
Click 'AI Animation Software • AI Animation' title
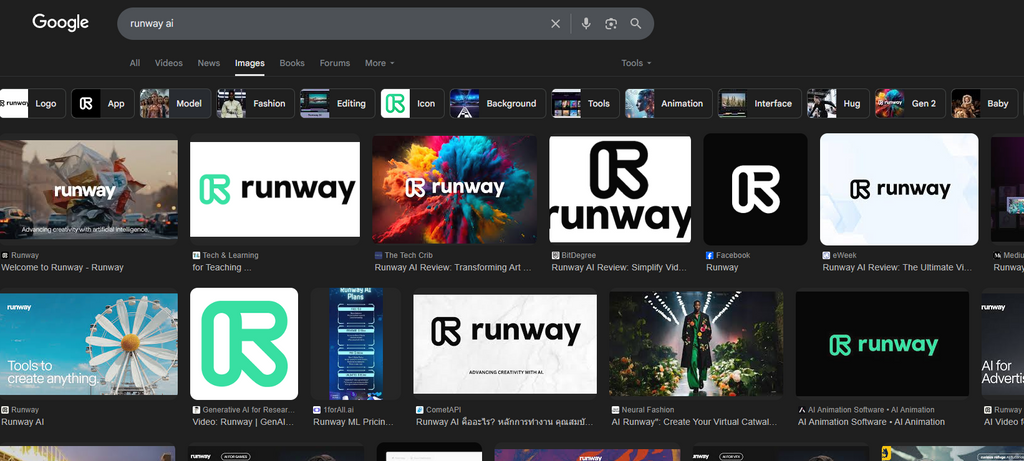tap(871, 422)
